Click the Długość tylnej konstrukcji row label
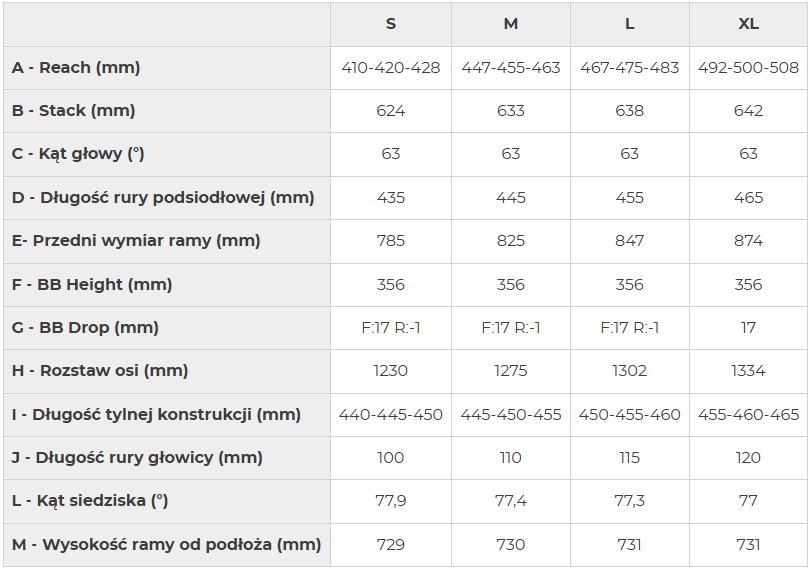The width and height of the screenshot is (811, 568). 156,414
